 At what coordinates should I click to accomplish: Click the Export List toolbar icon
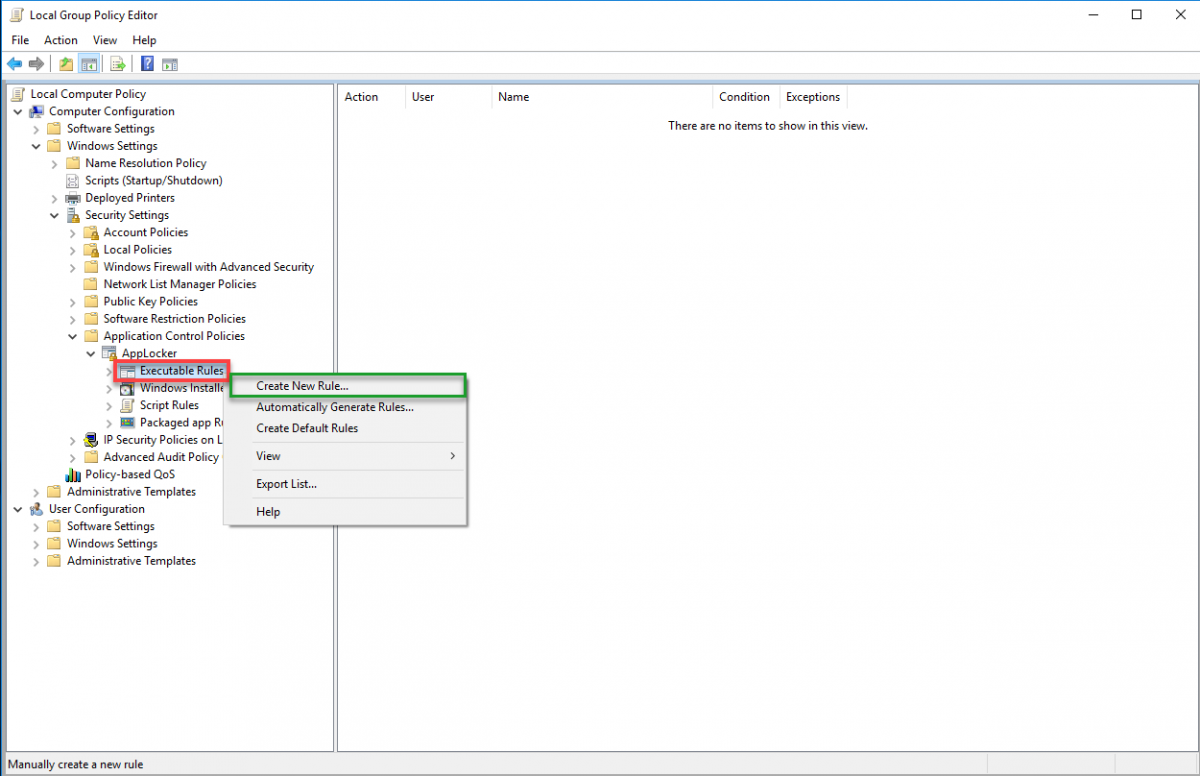click(x=117, y=64)
